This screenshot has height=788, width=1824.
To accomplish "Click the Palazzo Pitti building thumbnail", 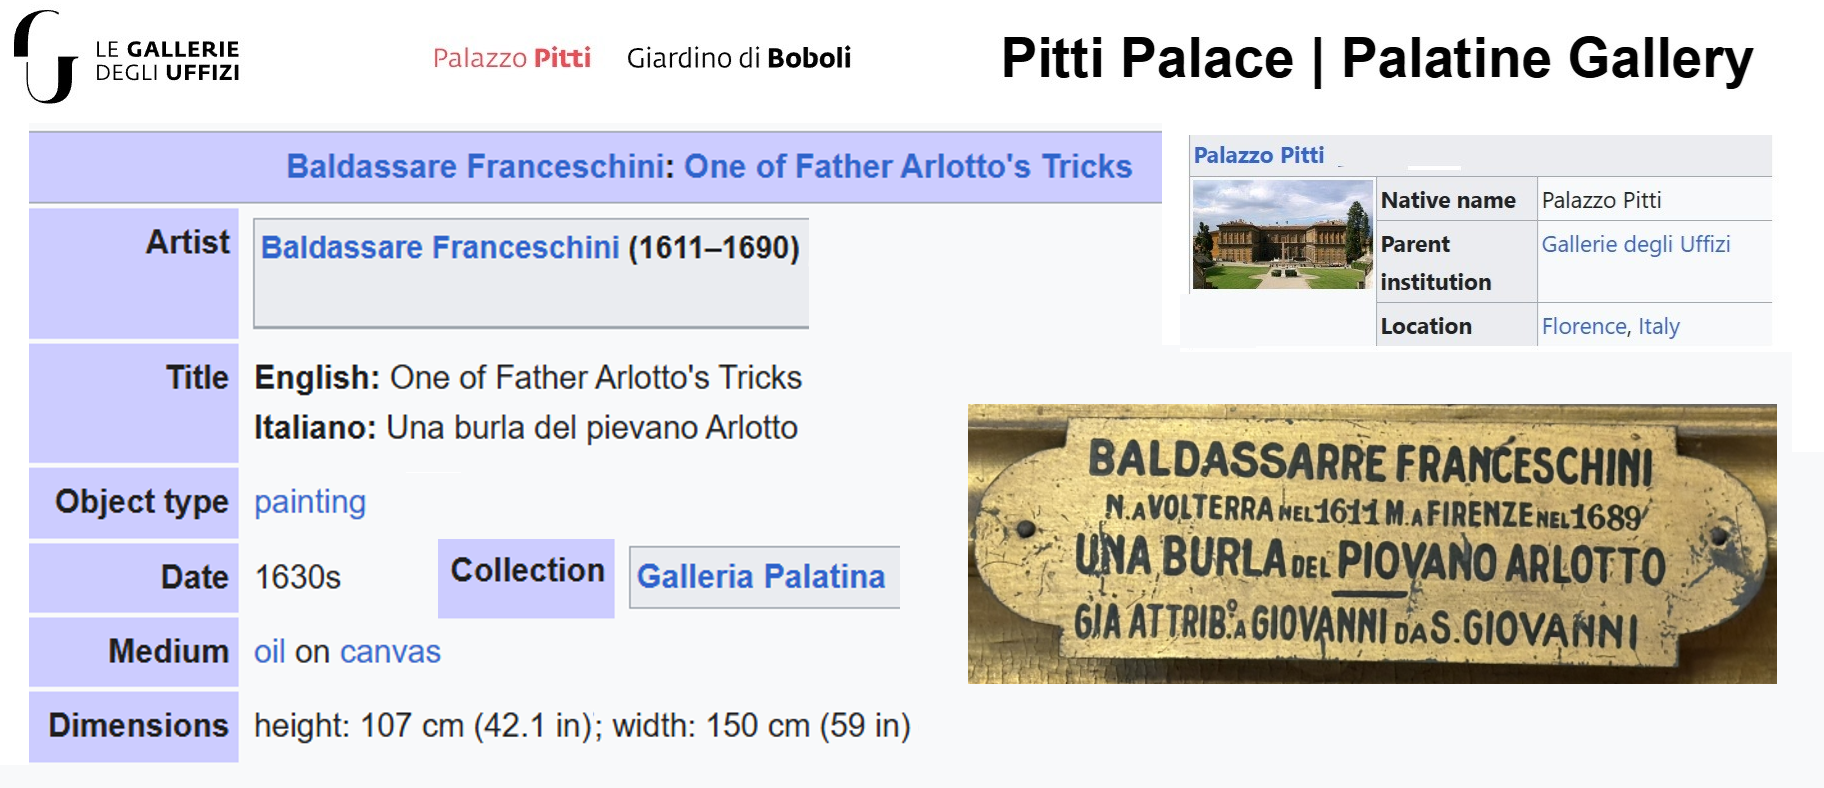I will tap(1282, 235).
